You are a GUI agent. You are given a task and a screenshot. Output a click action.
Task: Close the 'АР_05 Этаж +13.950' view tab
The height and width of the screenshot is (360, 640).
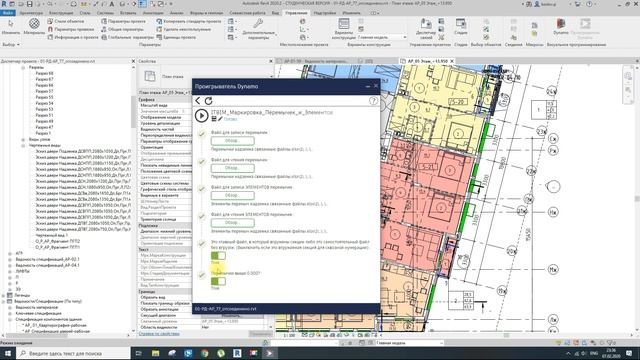pyautogui.click(x=452, y=61)
